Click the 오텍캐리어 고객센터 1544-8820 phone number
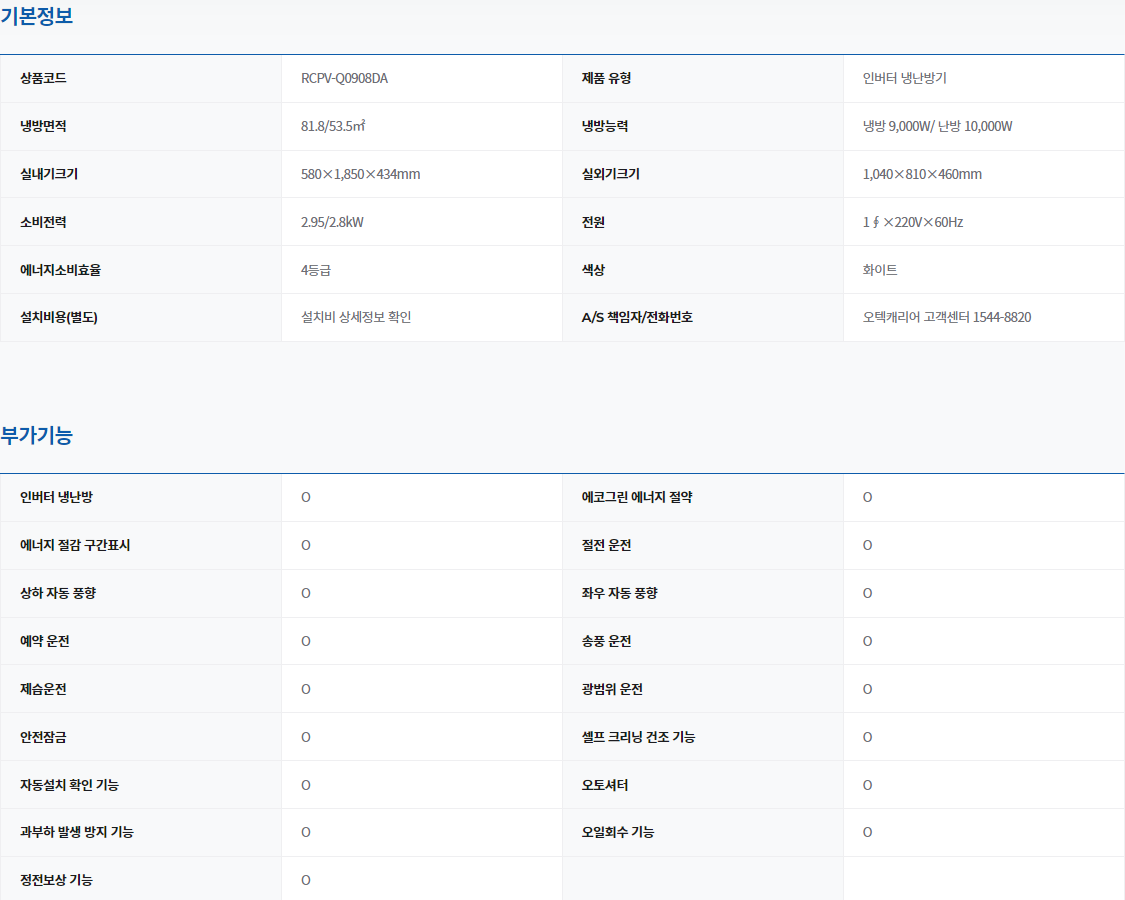 (946, 317)
